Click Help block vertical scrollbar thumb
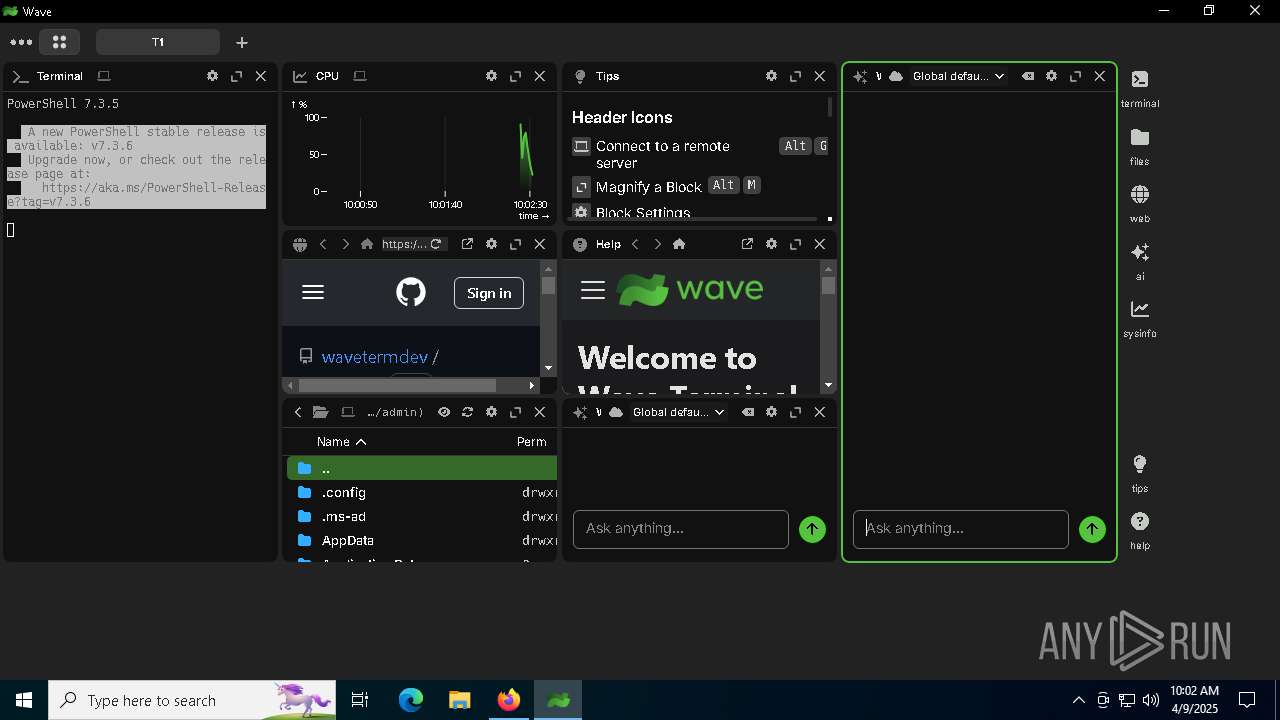This screenshot has height=720, width=1280. [828, 286]
